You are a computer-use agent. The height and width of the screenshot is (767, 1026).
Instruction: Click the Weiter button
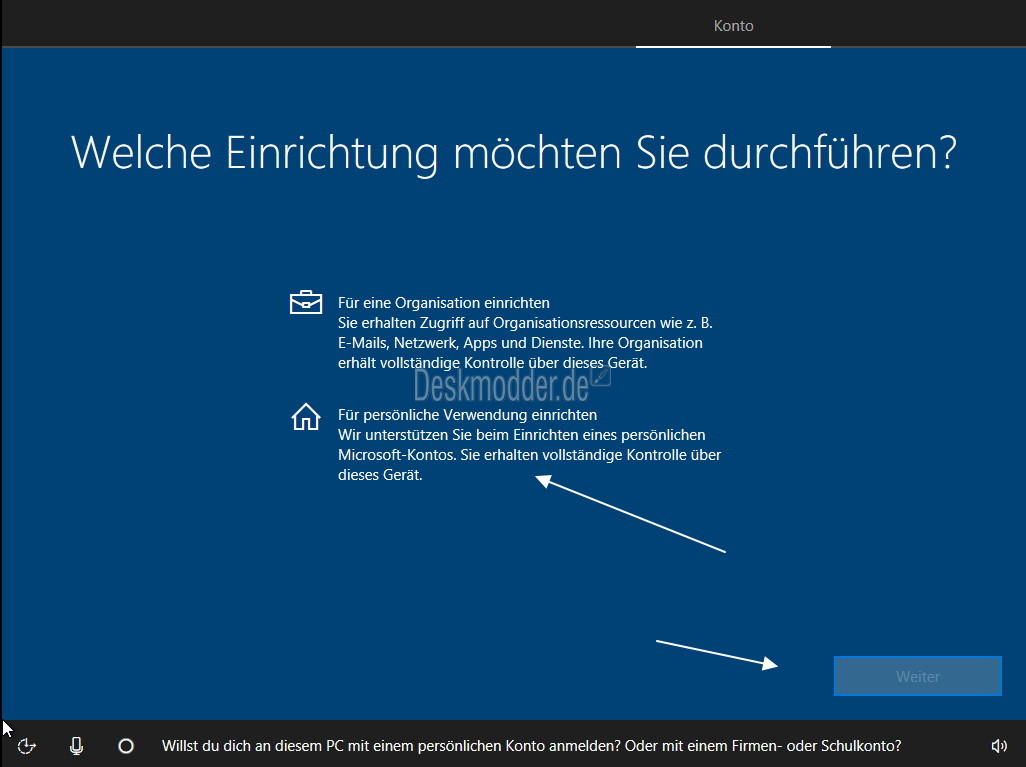tap(917, 676)
